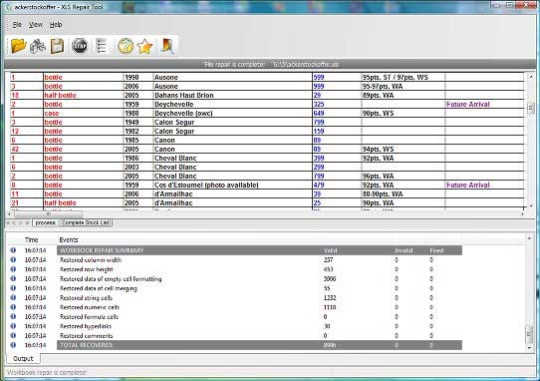Select the Bahans Haut Brion cell
This screenshot has height=381, width=540.
pos(232,95)
